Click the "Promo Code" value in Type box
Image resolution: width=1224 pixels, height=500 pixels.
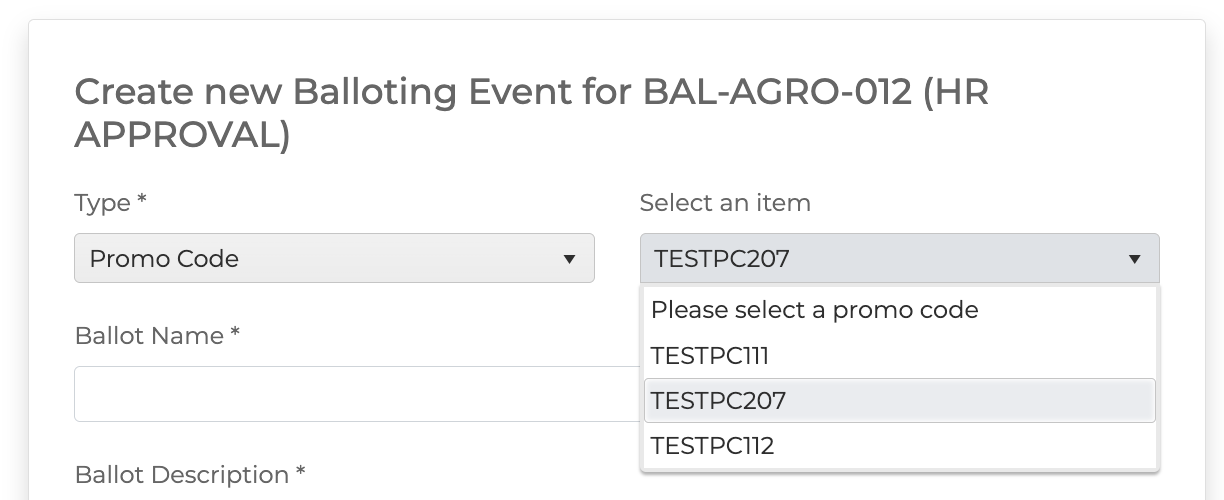click(164, 259)
